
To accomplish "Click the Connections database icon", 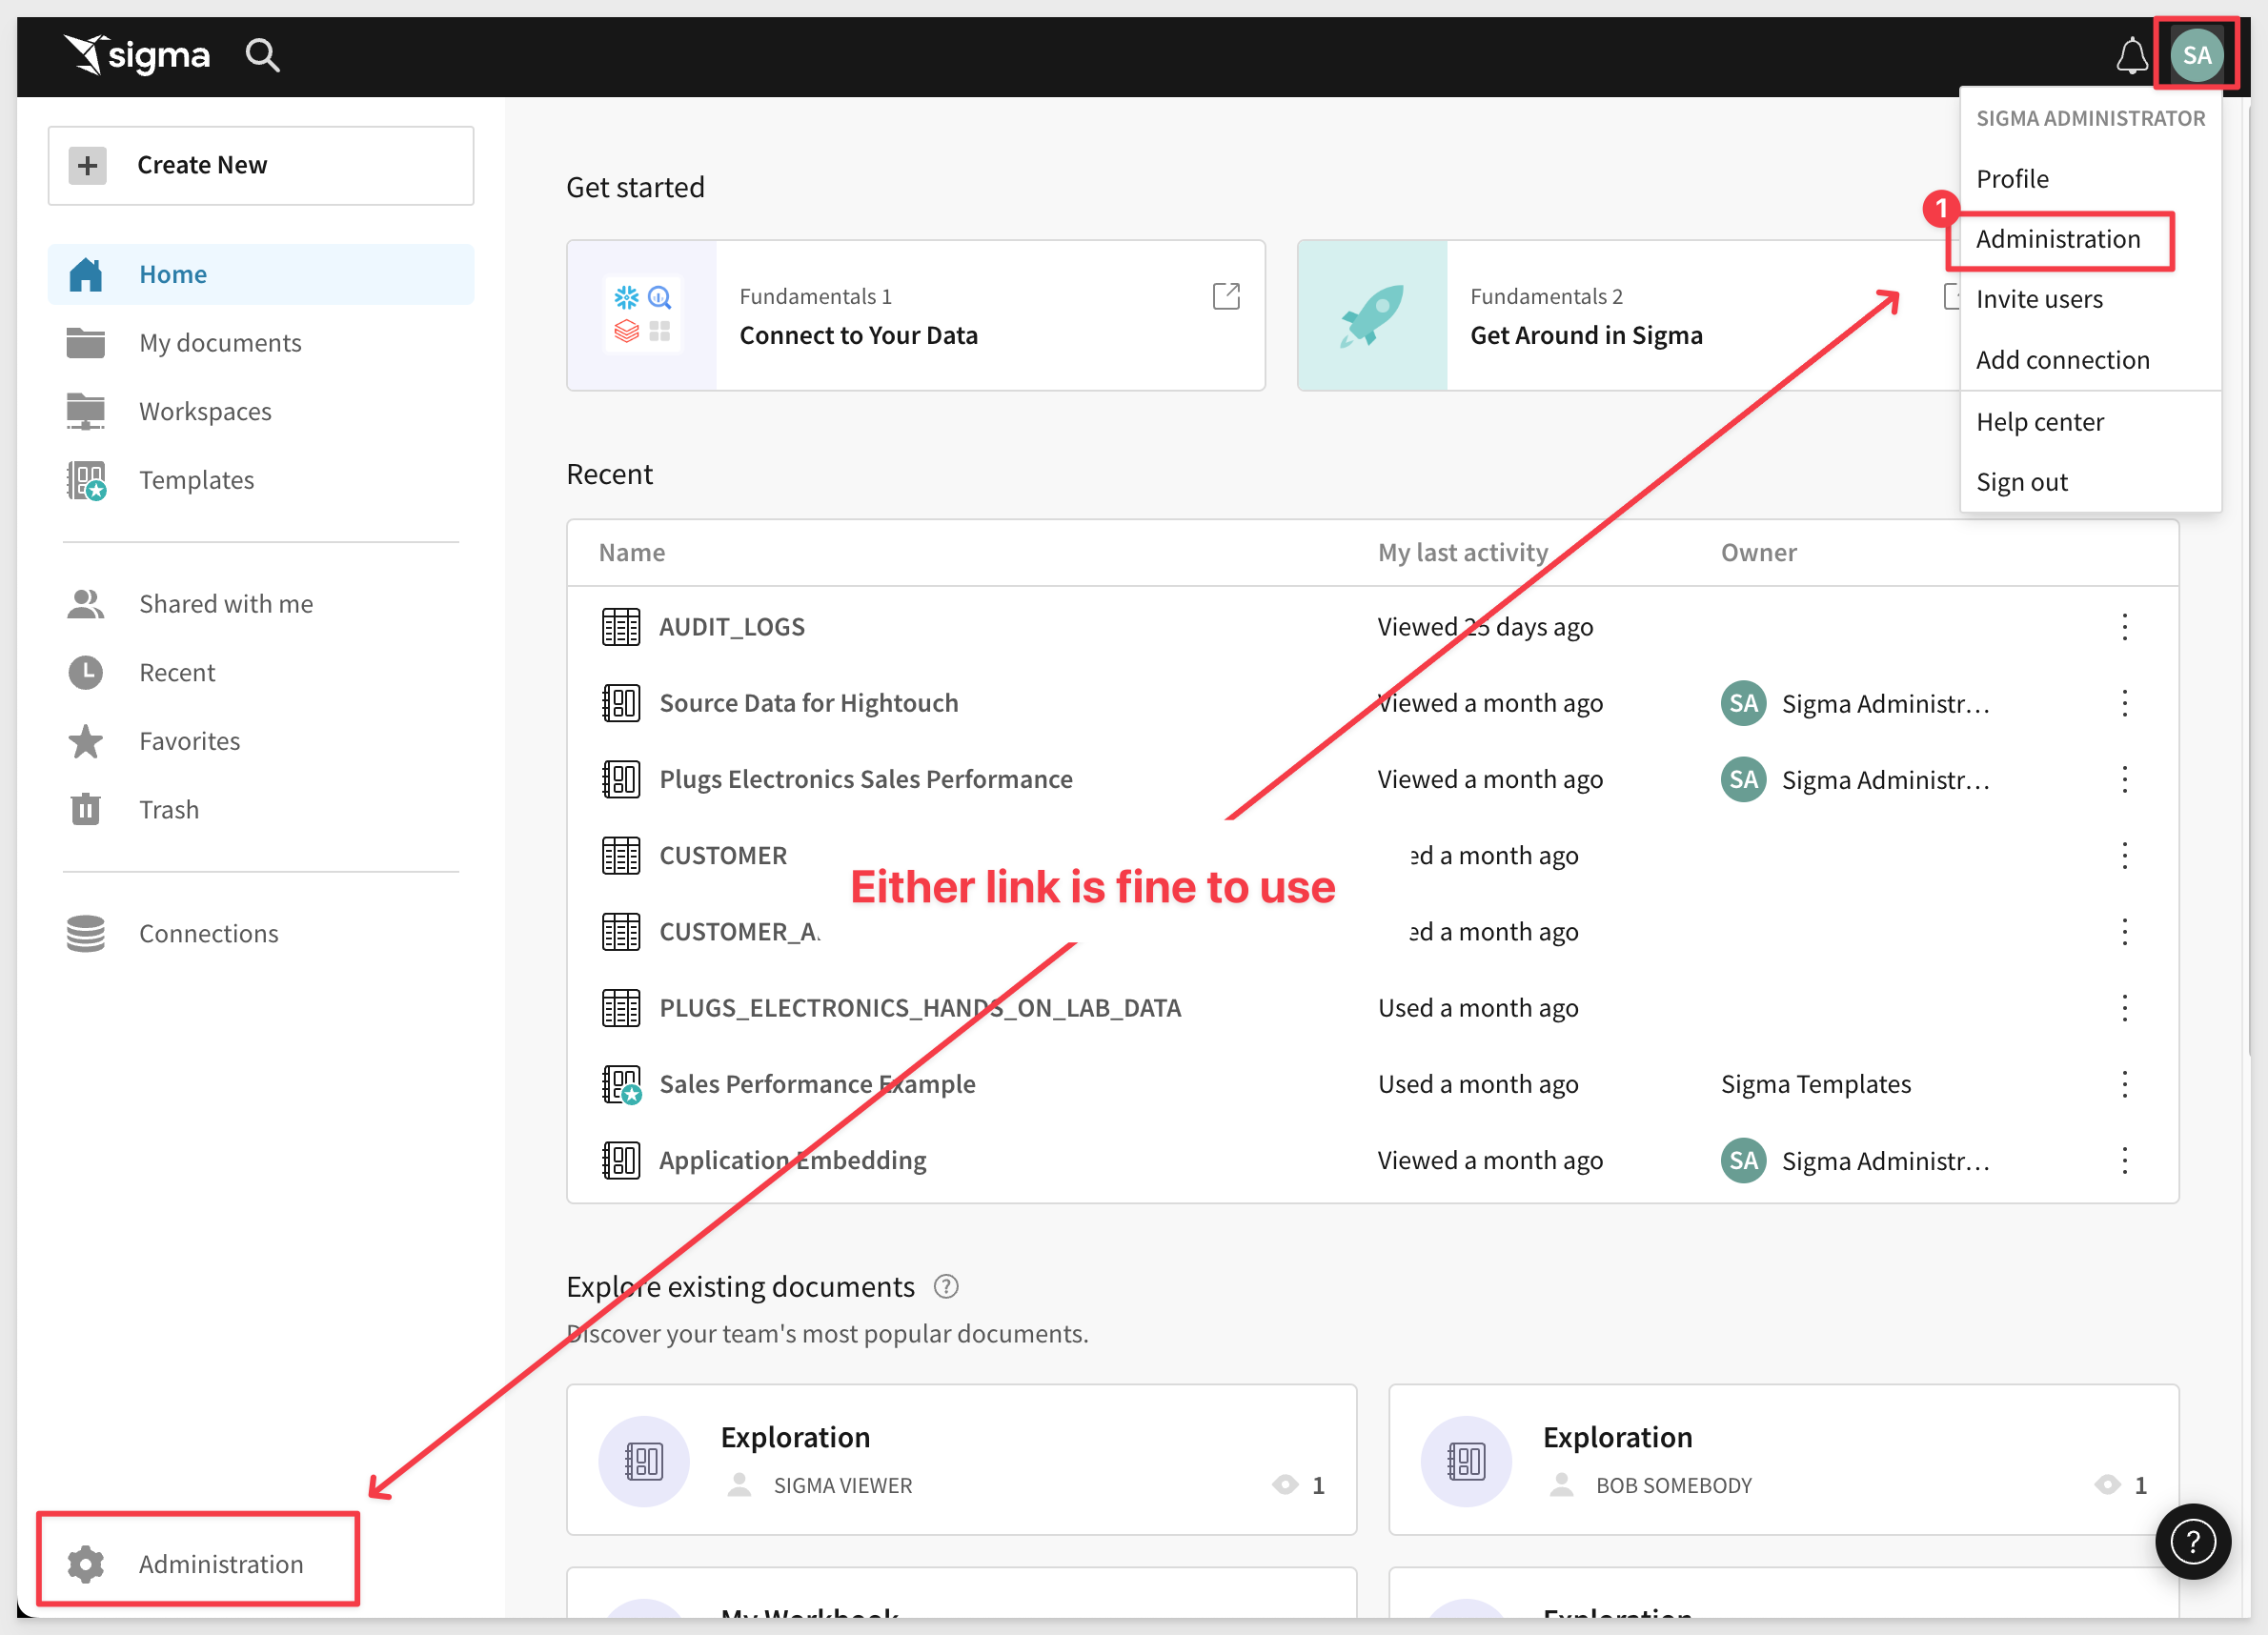I will tap(86, 933).
